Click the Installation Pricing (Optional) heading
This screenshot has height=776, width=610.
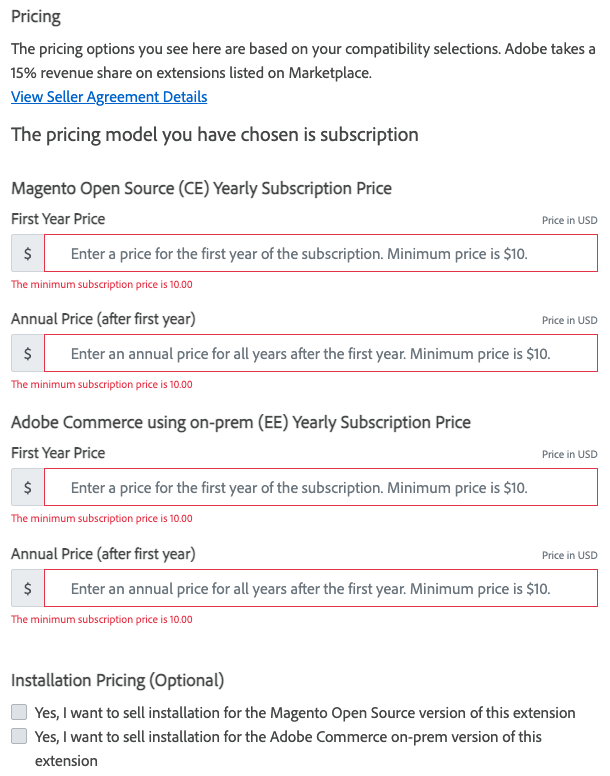117,680
